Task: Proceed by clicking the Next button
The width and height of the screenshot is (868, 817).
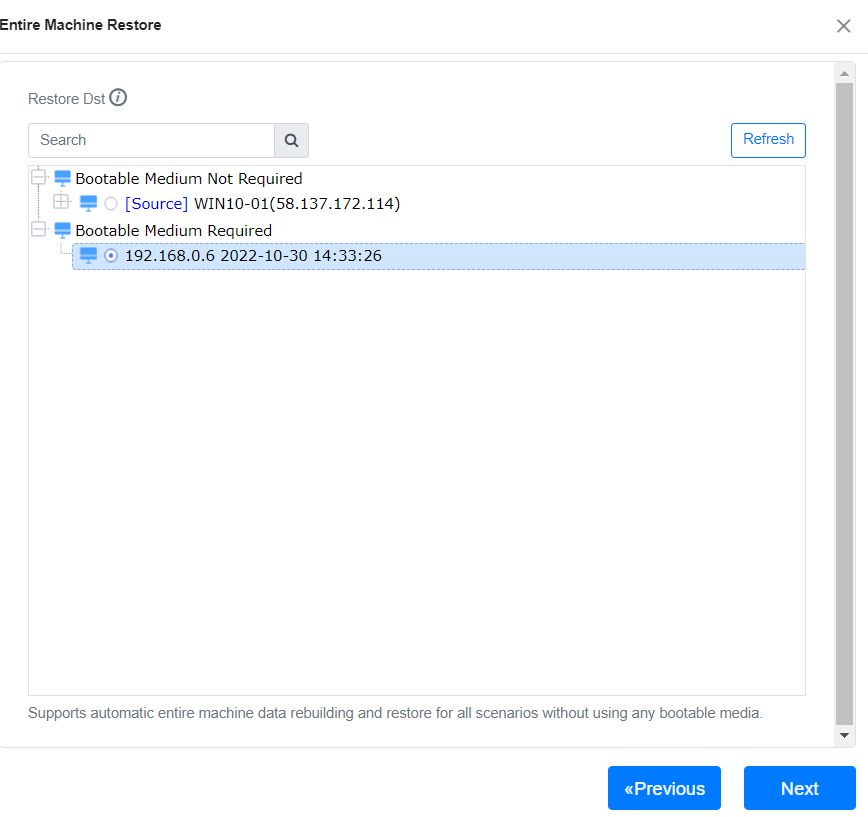Action: coord(799,788)
